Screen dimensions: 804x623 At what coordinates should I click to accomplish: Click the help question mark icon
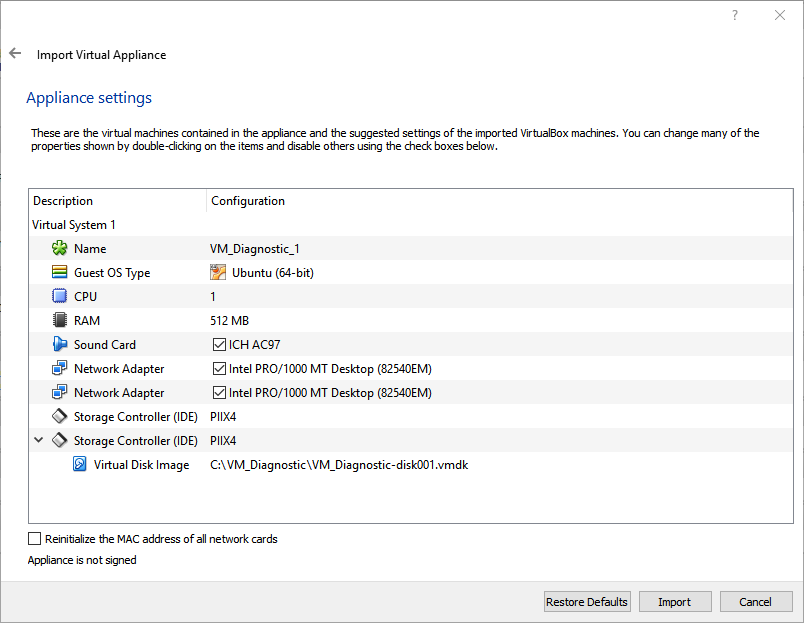pos(735,15)
